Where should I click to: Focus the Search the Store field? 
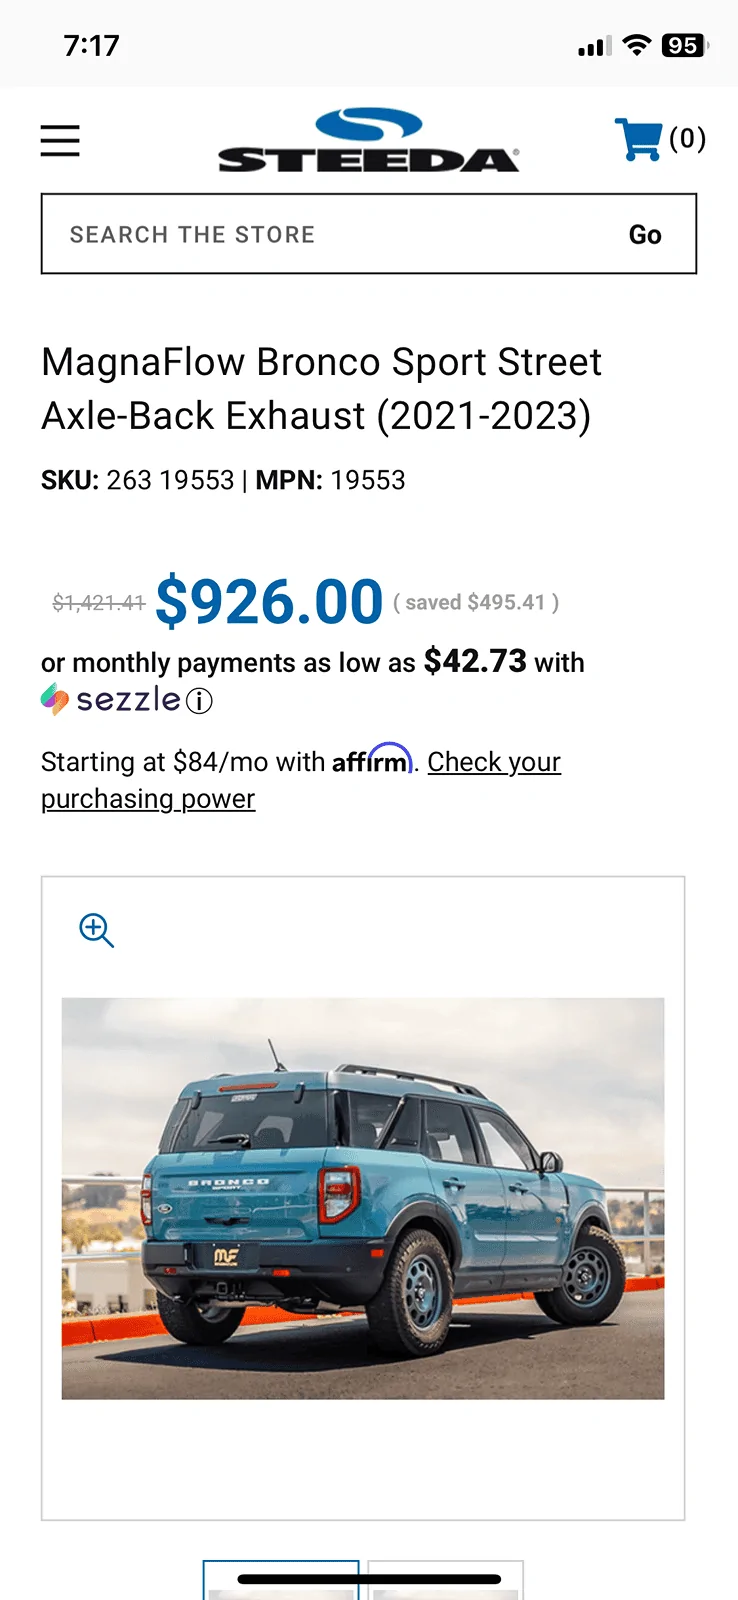pyautogui.click(x=330, y=234)
